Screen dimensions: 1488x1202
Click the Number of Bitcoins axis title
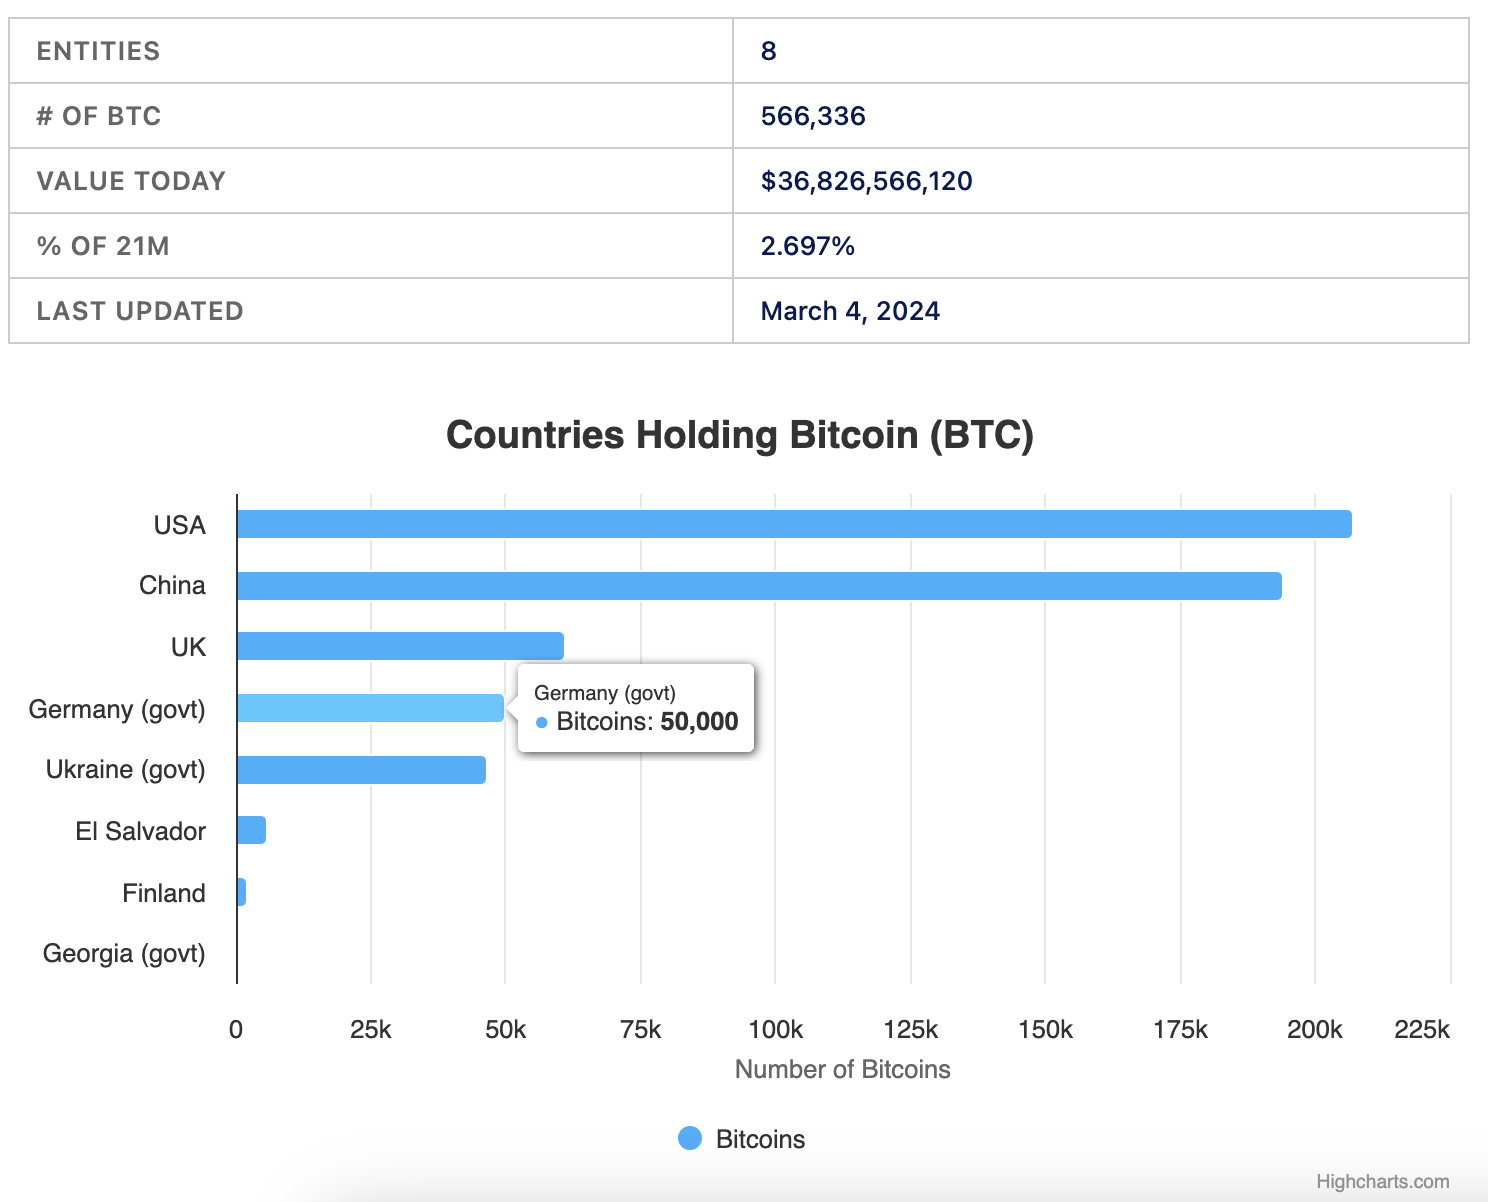pyautogui.click(x=842, y=1069)
